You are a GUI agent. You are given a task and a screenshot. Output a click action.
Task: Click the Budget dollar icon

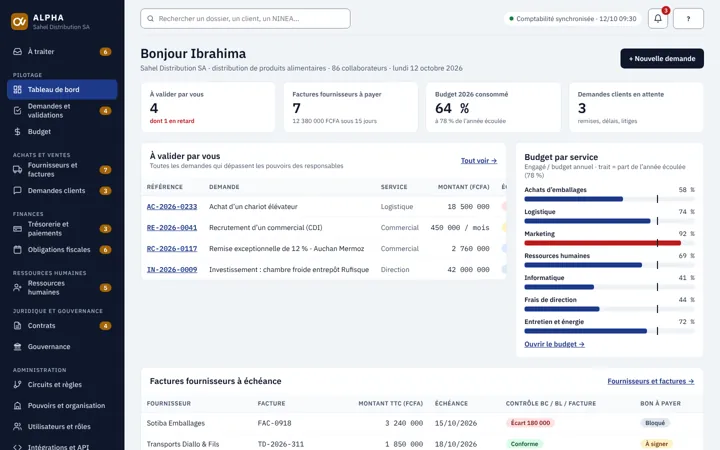17,132
